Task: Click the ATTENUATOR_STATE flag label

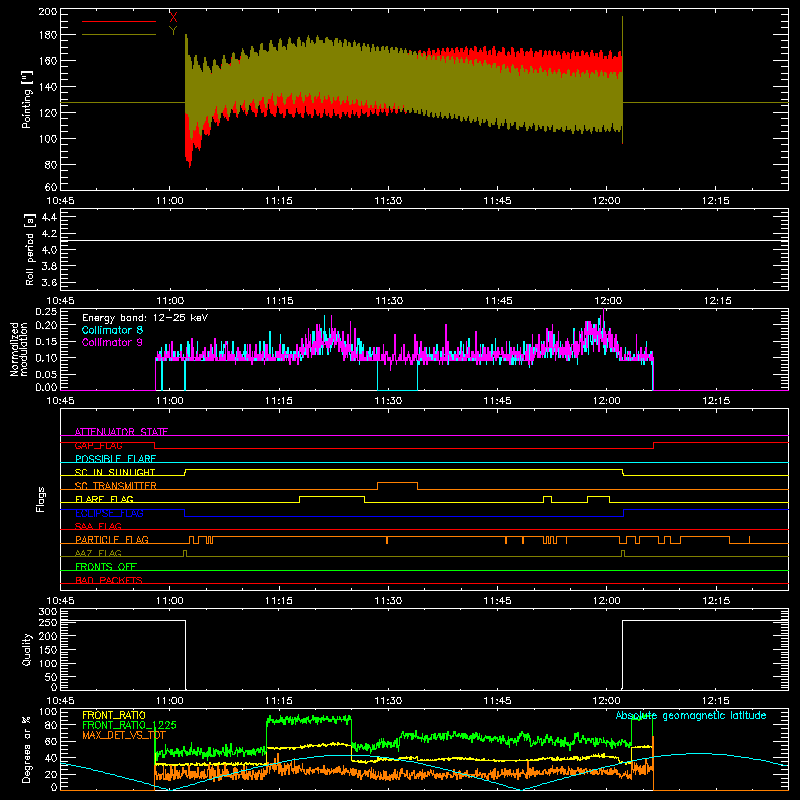Action: coord(121,432)
